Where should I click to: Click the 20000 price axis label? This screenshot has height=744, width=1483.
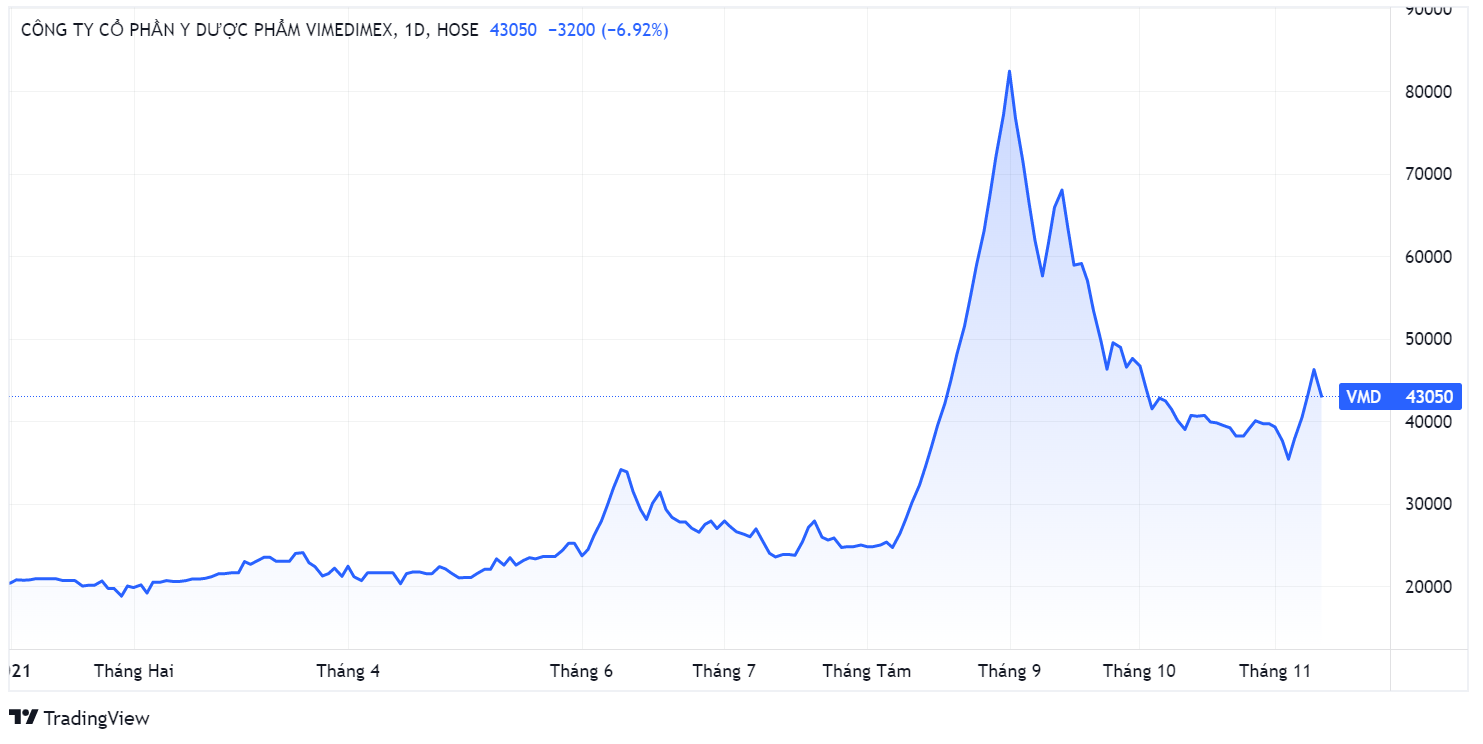pos(1429,586)
